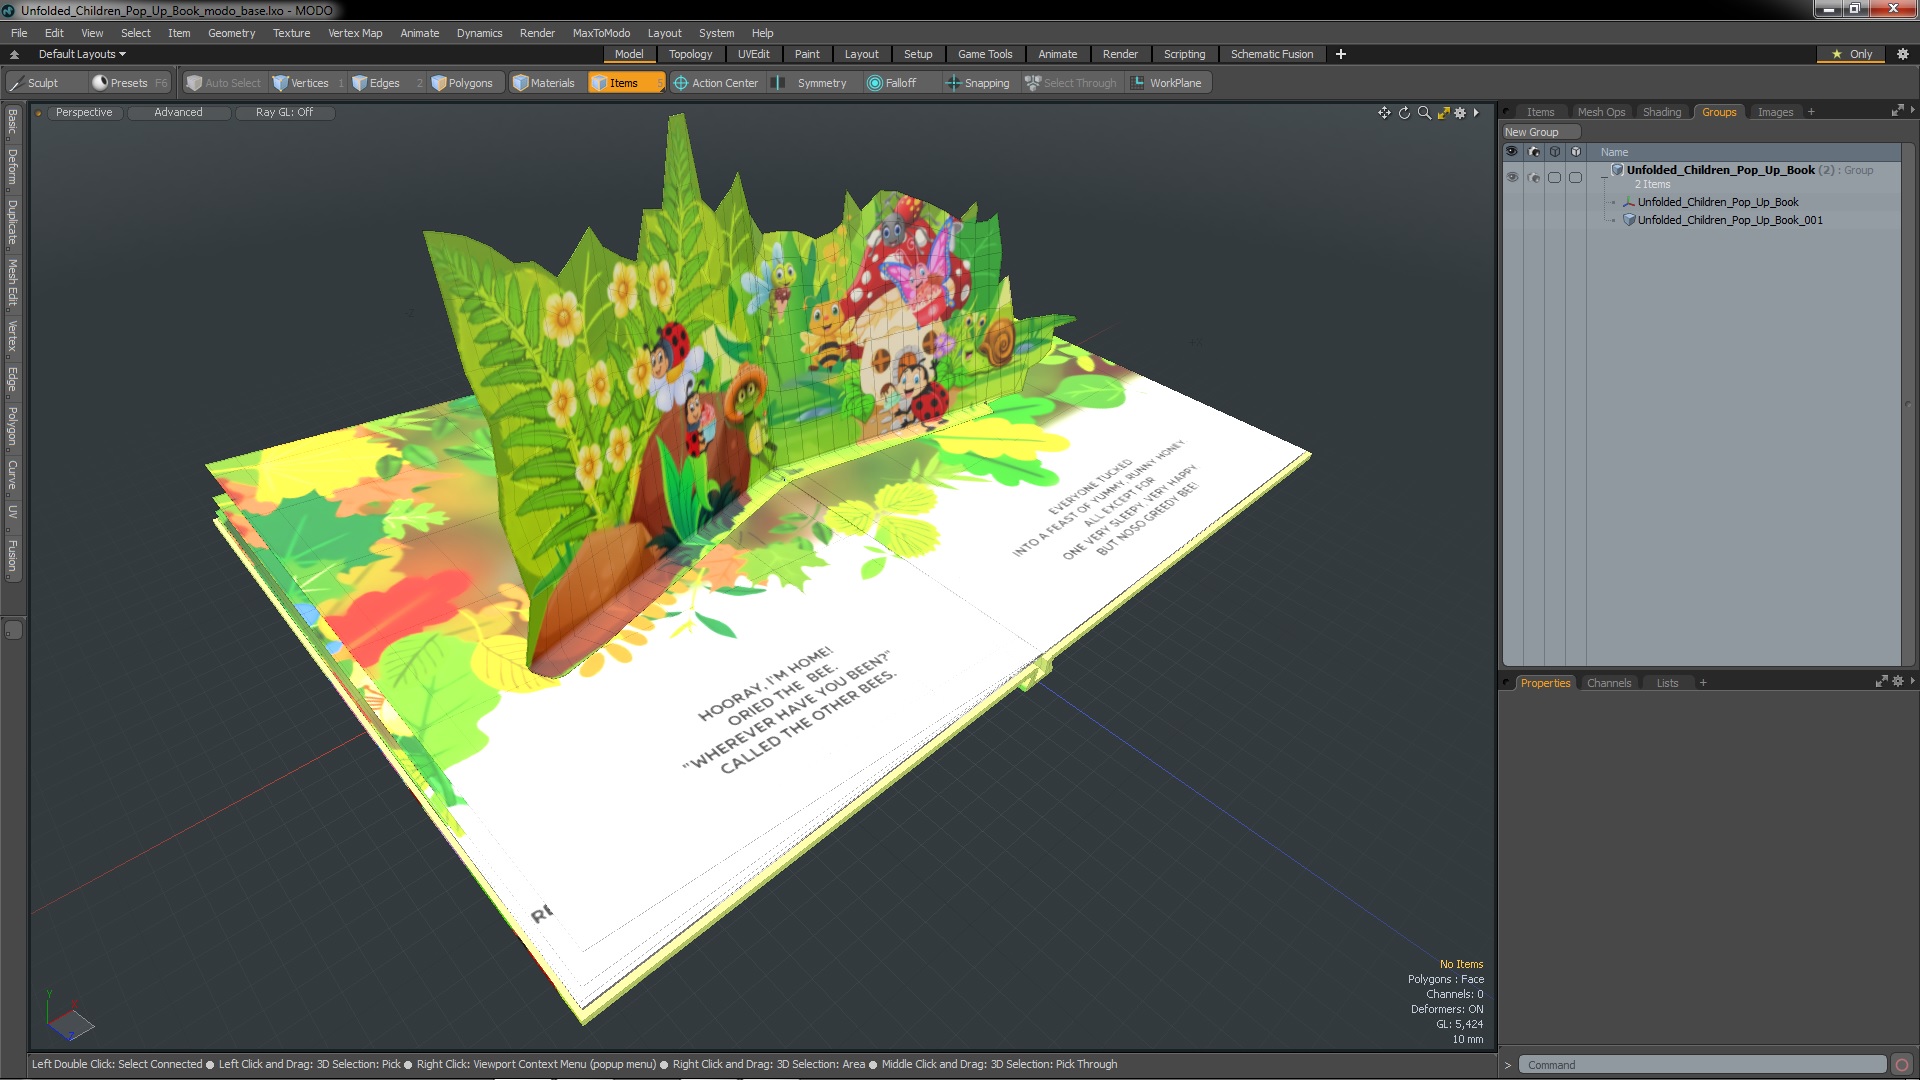Open the Vertex Map menu
Image resolution: width=1920 pixels, height=1080 pixels.
coord(355,33)
